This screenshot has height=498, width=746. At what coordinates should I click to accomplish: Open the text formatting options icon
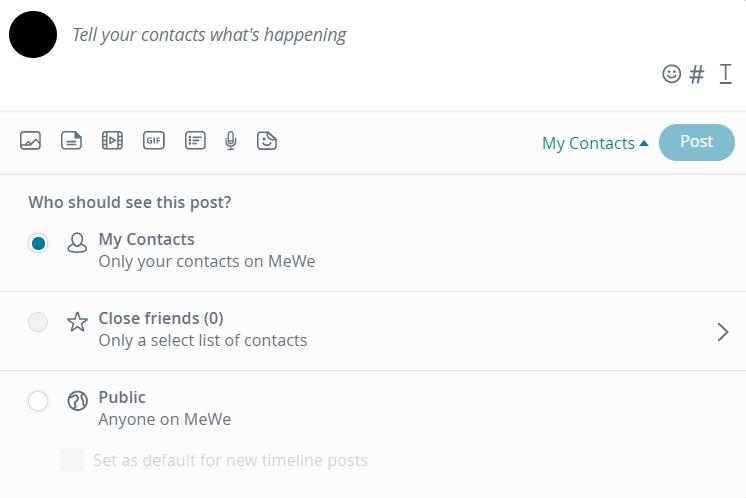726,74
